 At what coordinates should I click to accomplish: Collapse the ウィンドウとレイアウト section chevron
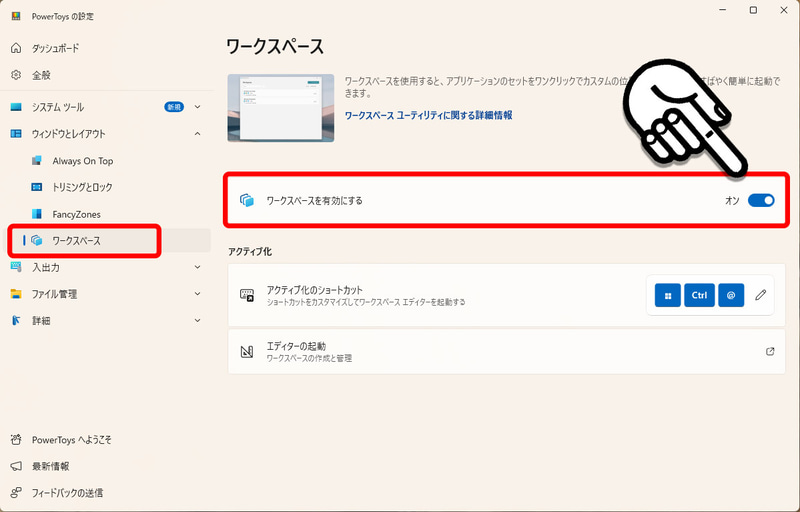[x=197, y=134]
